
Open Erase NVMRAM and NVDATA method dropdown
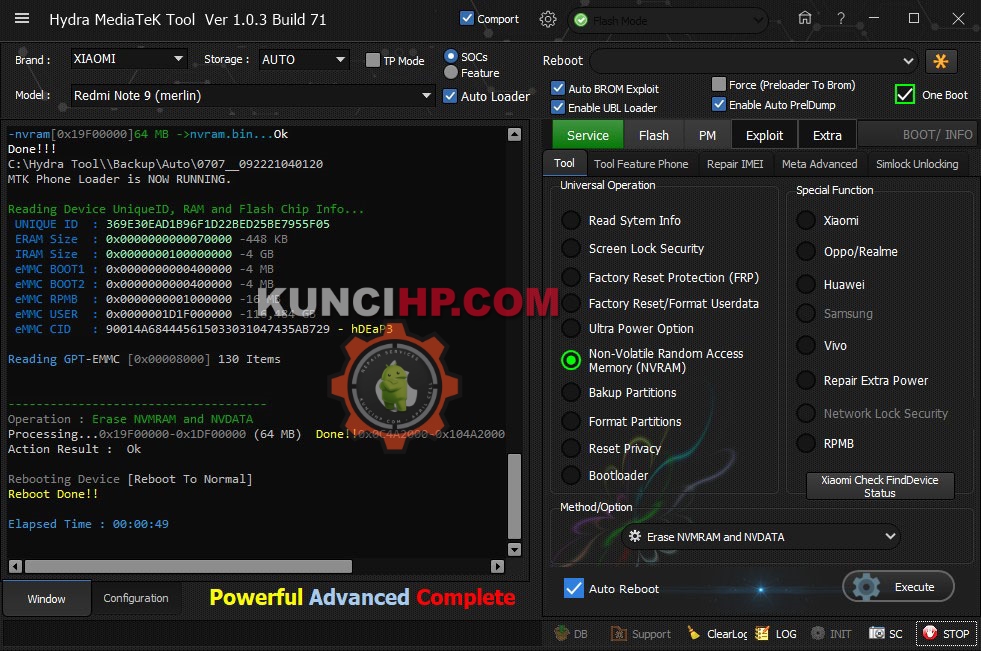click(761, 537)
